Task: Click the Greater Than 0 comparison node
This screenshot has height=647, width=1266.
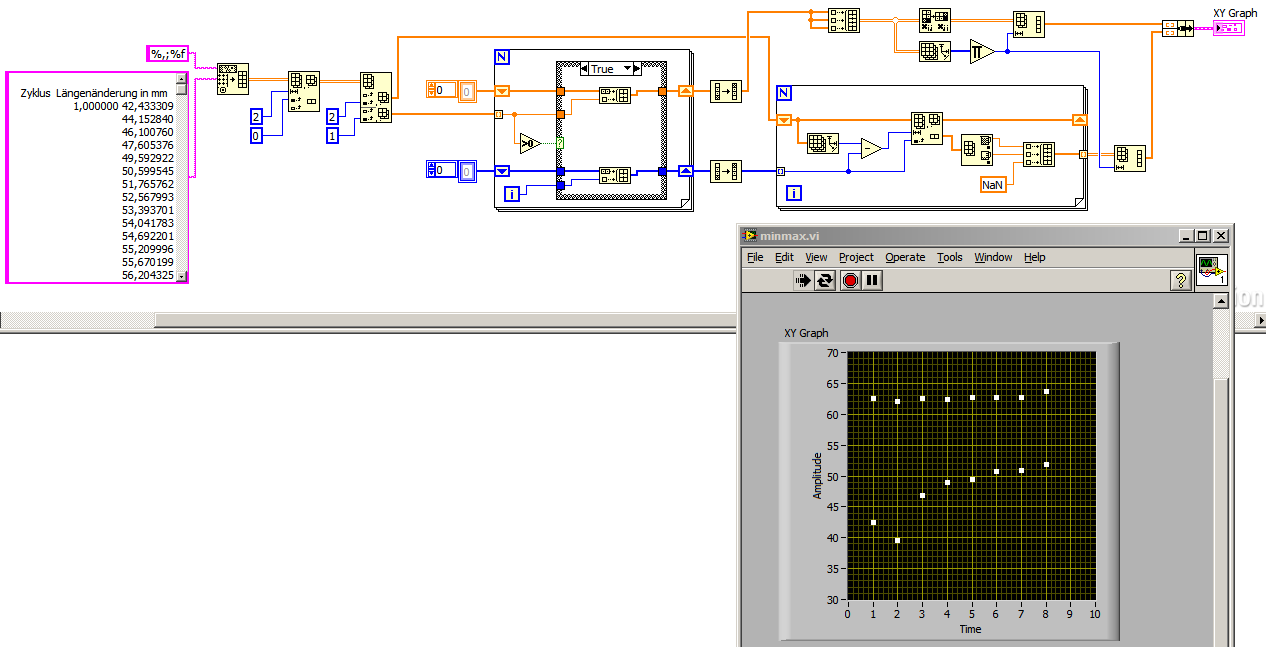Action: coord(530,143)
